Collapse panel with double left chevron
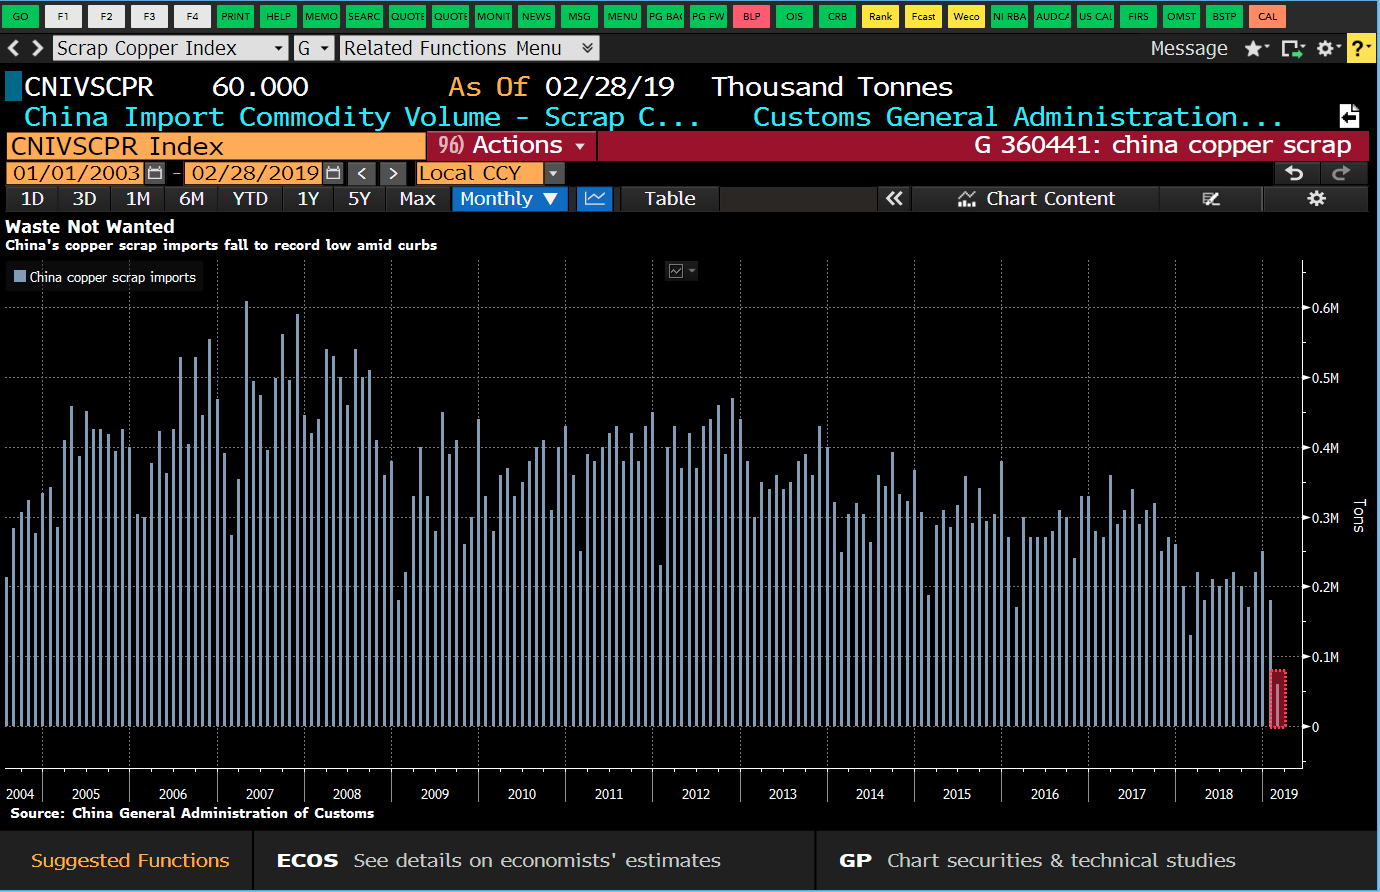 894,199
